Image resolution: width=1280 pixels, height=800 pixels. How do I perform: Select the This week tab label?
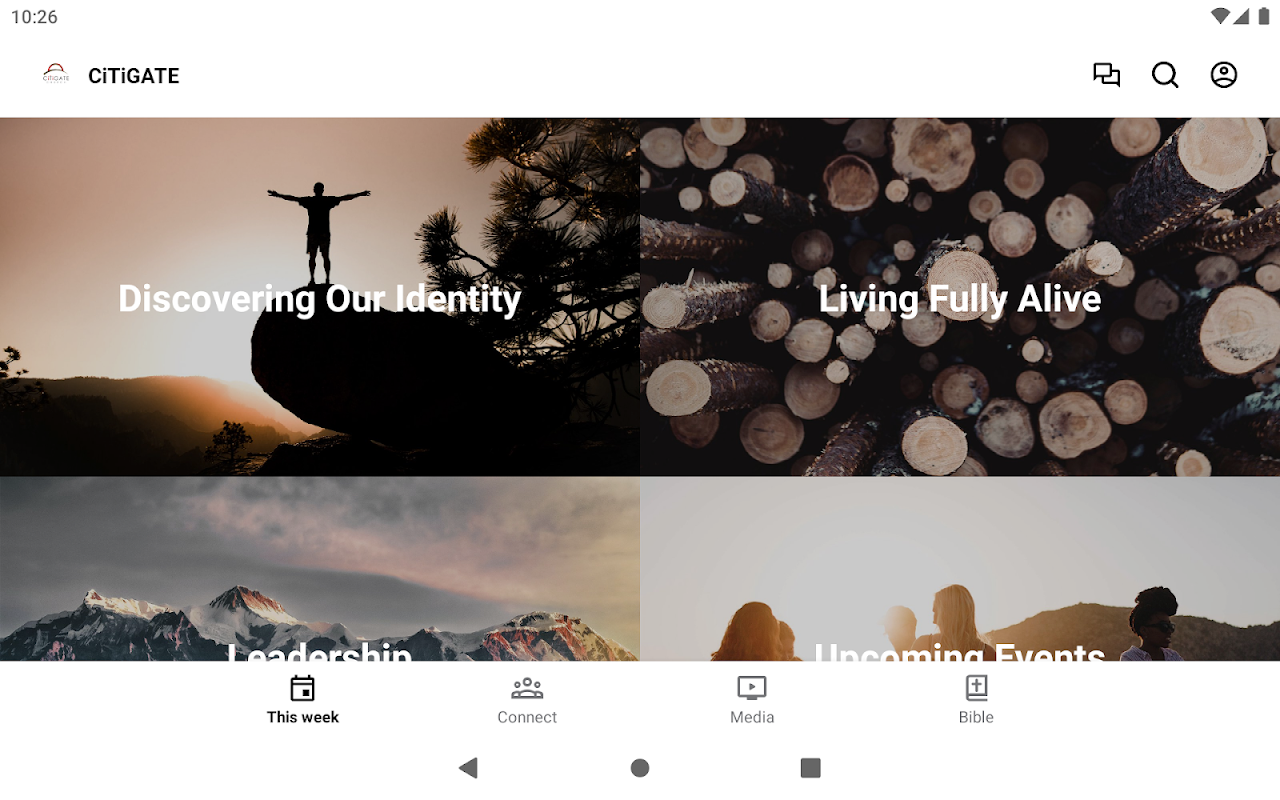[x=303, y=717]
